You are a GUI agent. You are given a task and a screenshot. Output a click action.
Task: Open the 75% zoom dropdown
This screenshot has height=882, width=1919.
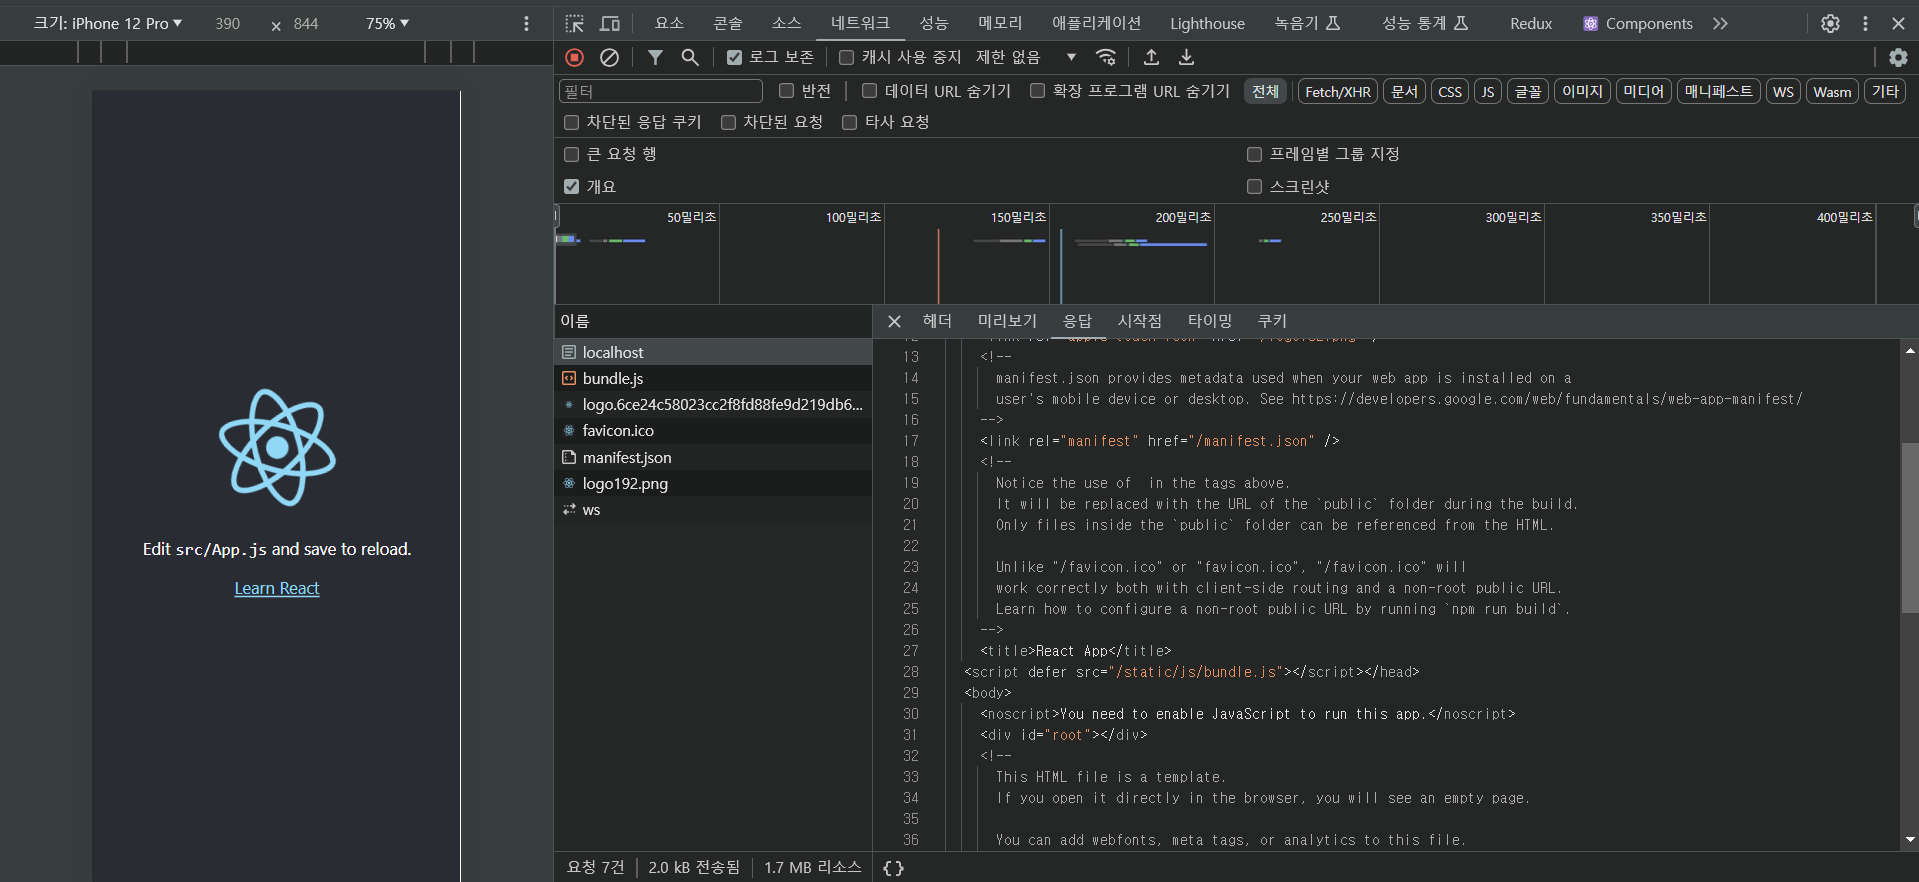(x=387, y=23)
